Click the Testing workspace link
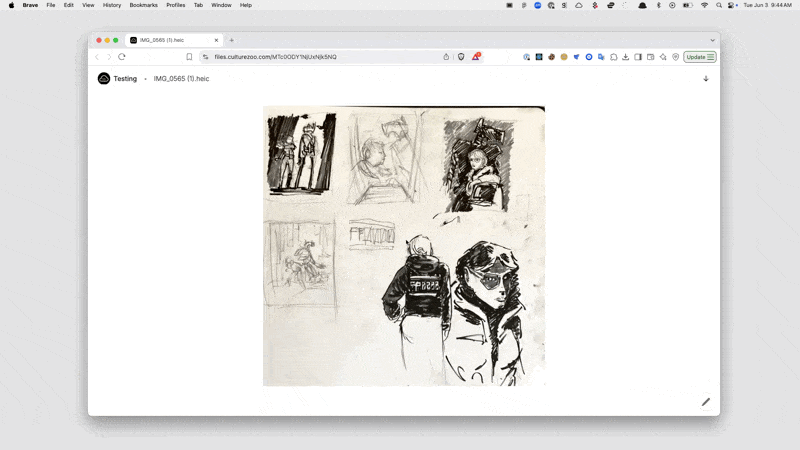This screenshot has height=450, width=800. [125, 78]
